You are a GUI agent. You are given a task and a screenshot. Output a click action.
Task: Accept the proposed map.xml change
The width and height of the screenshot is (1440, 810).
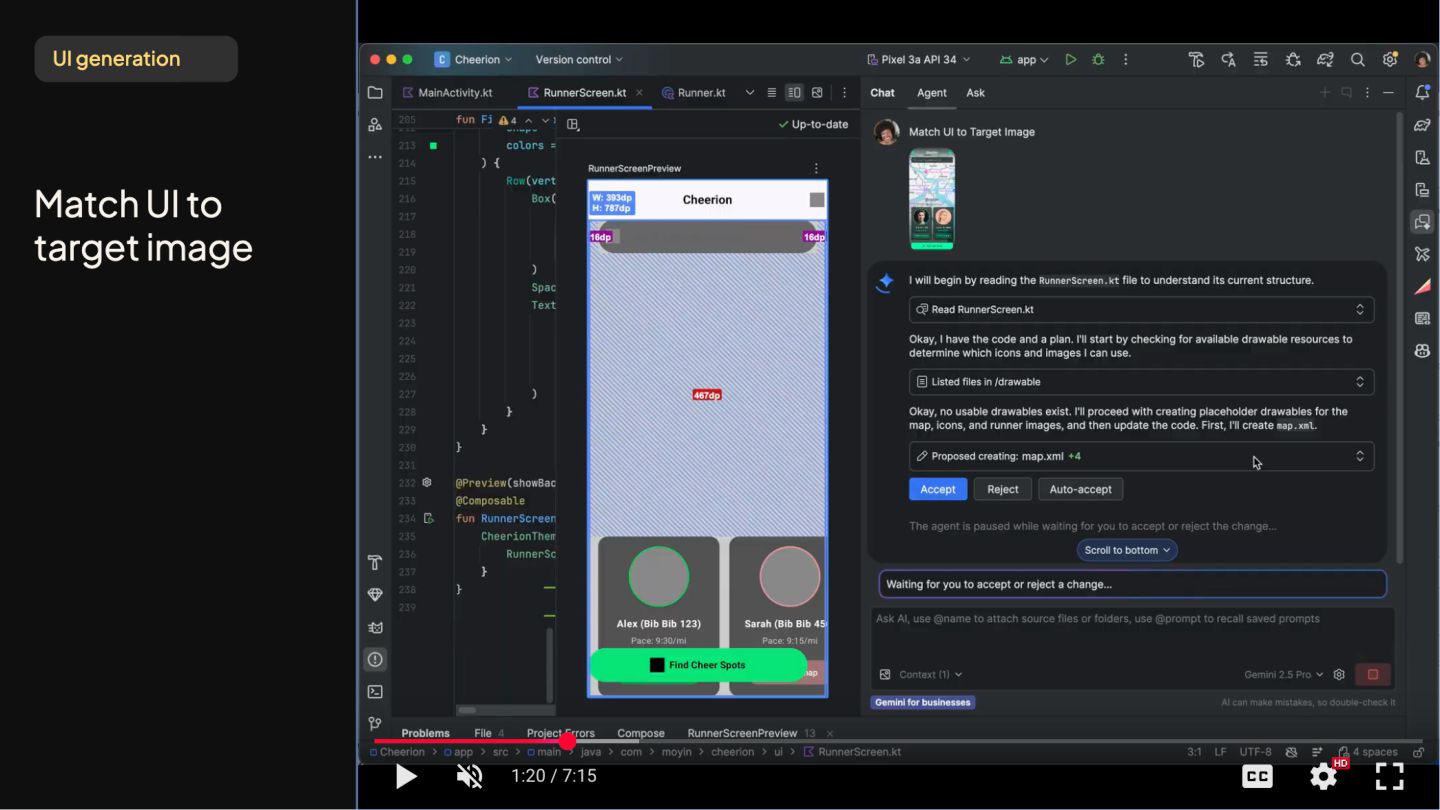[x=937, y=489]
